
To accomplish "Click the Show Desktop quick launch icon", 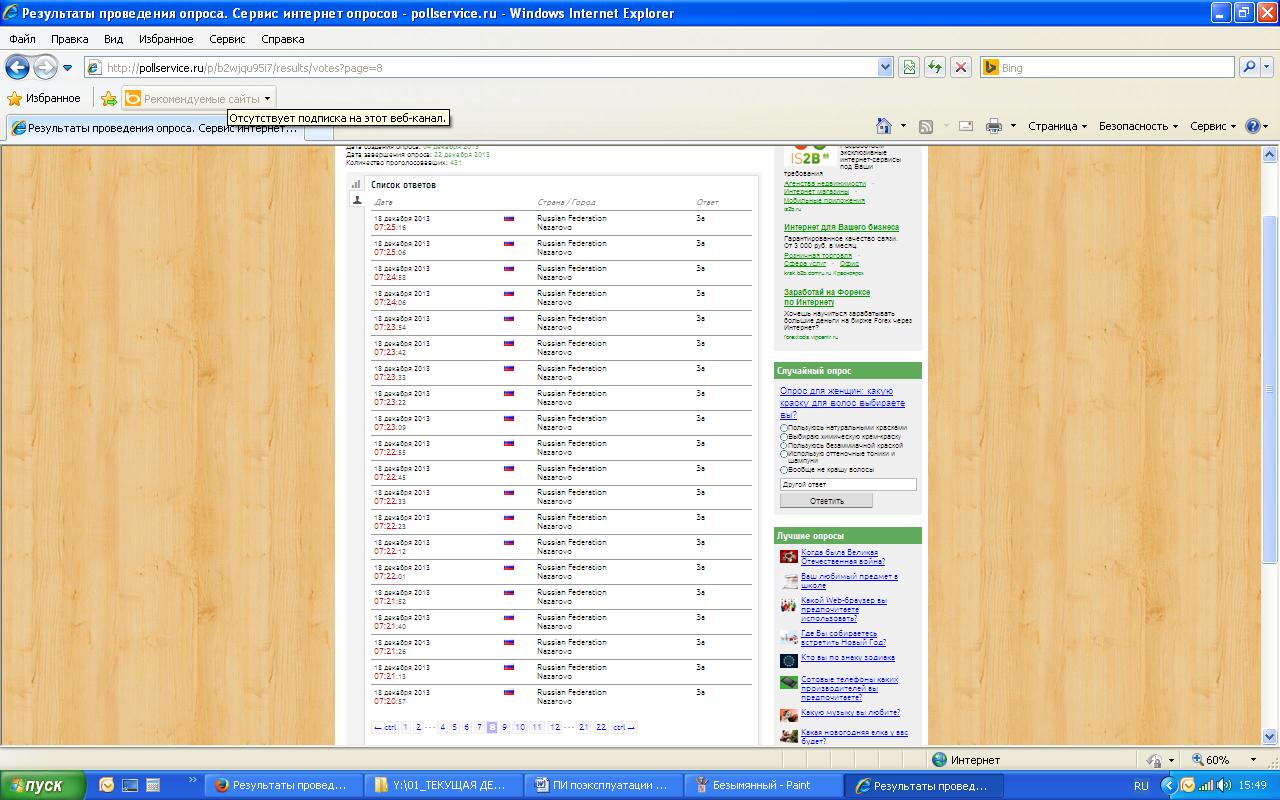I will click(129, 785).
